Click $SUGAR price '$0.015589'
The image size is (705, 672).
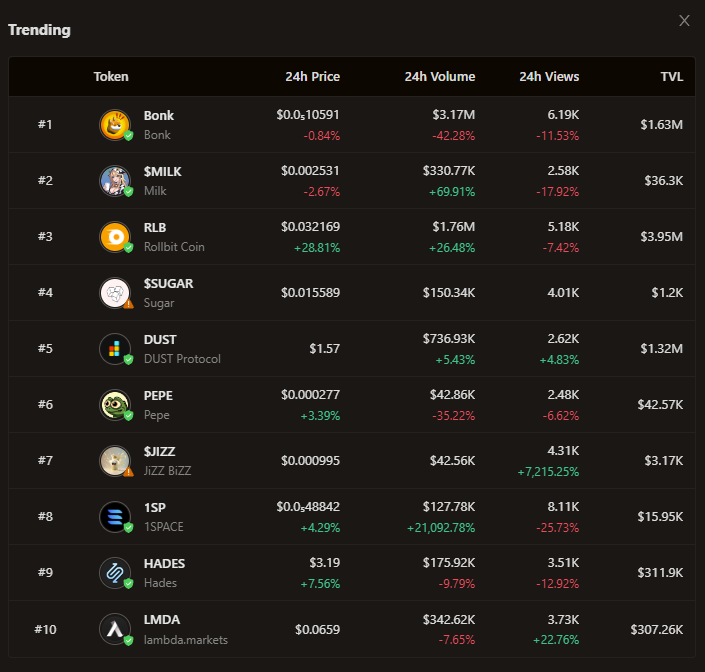click(x=310, y=293)
